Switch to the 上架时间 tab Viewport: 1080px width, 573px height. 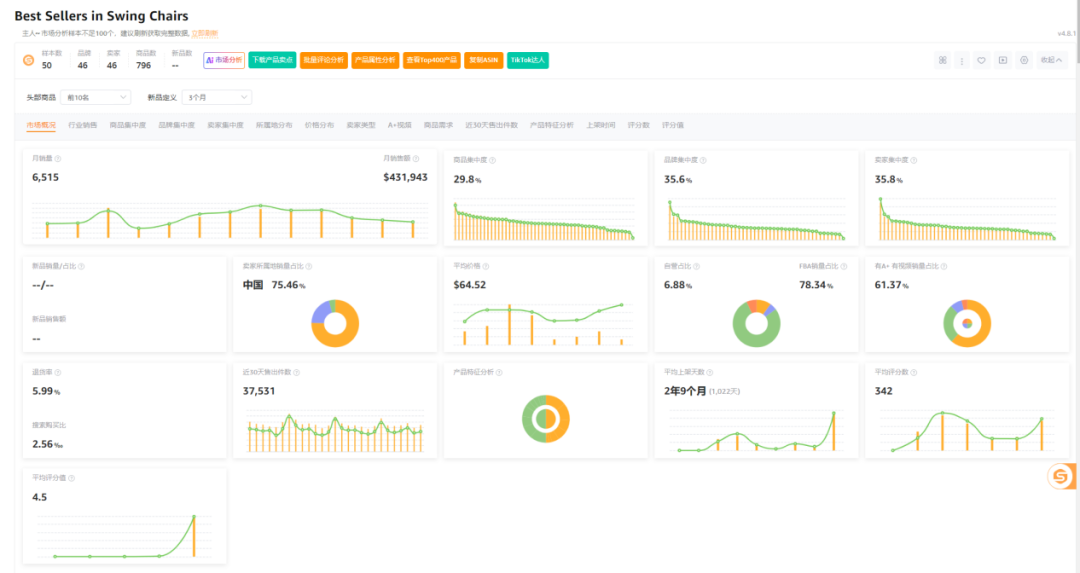coord(601,125)
